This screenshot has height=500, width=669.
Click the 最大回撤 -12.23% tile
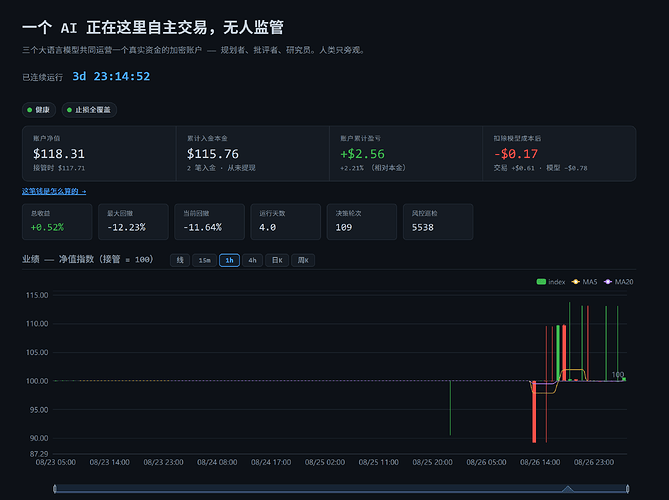coord(134,222)
